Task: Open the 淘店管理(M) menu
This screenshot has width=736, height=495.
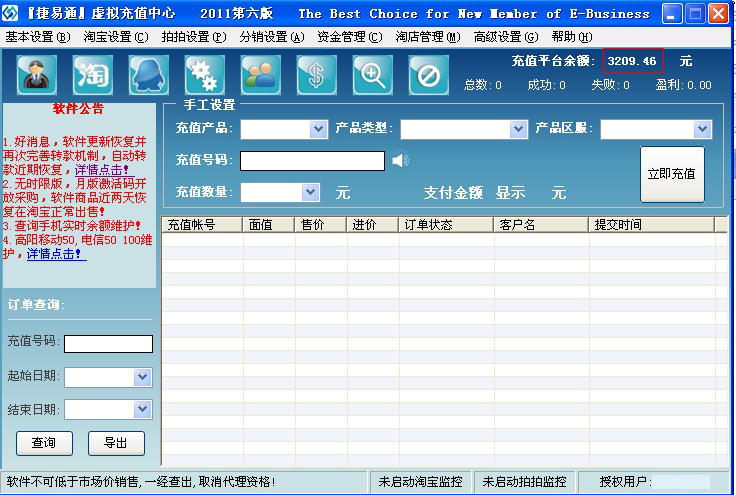Action: (428, 37)
